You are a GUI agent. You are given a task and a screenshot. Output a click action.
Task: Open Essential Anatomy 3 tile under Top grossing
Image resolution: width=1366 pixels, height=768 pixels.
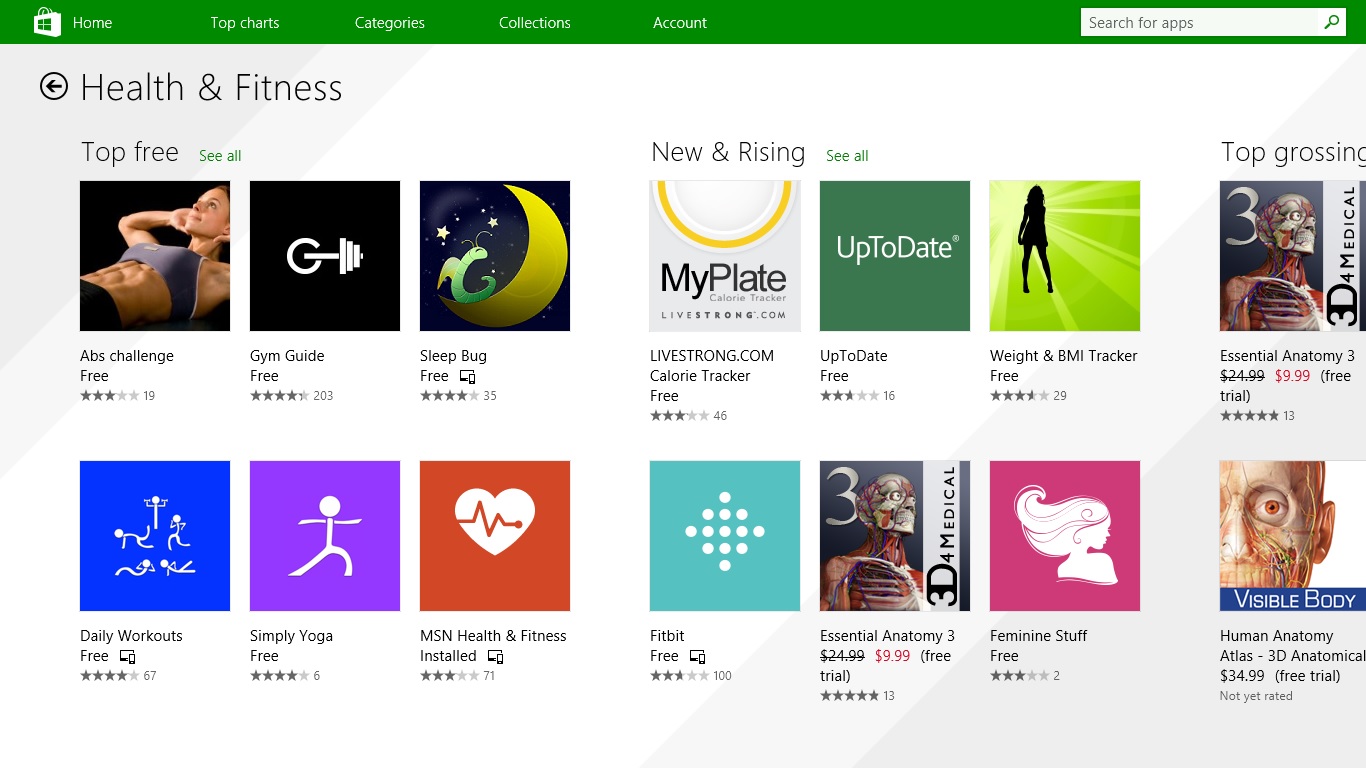(x=1293, y=256)
